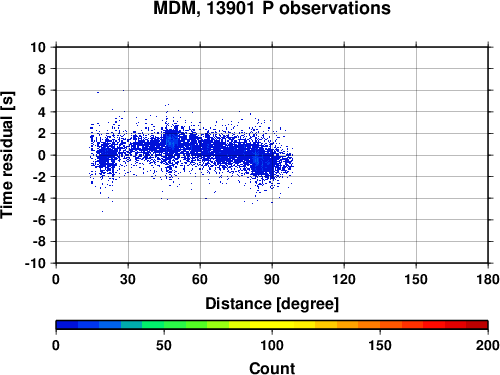Click the Time residual [s] axis label
Viewport: 500px width, 375px height.
pyautogui.click(x=7, y=155)
